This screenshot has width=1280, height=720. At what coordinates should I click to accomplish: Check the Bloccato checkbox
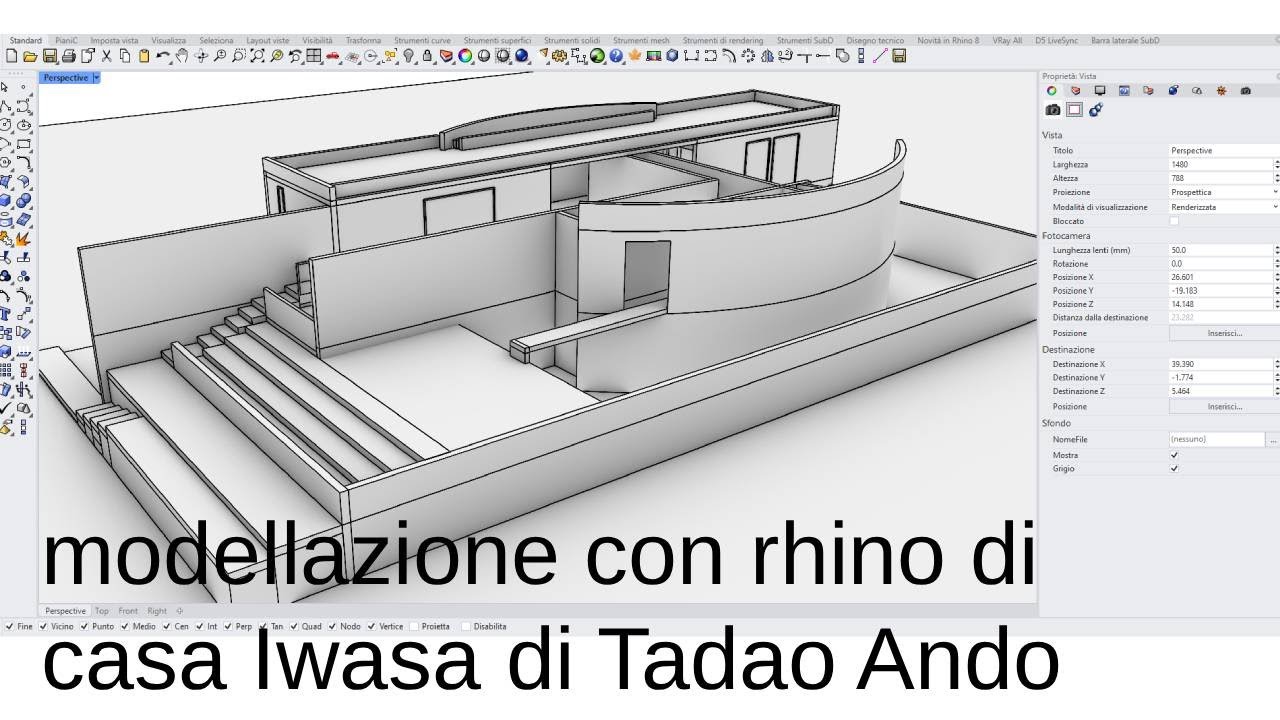pos(1174,221)
